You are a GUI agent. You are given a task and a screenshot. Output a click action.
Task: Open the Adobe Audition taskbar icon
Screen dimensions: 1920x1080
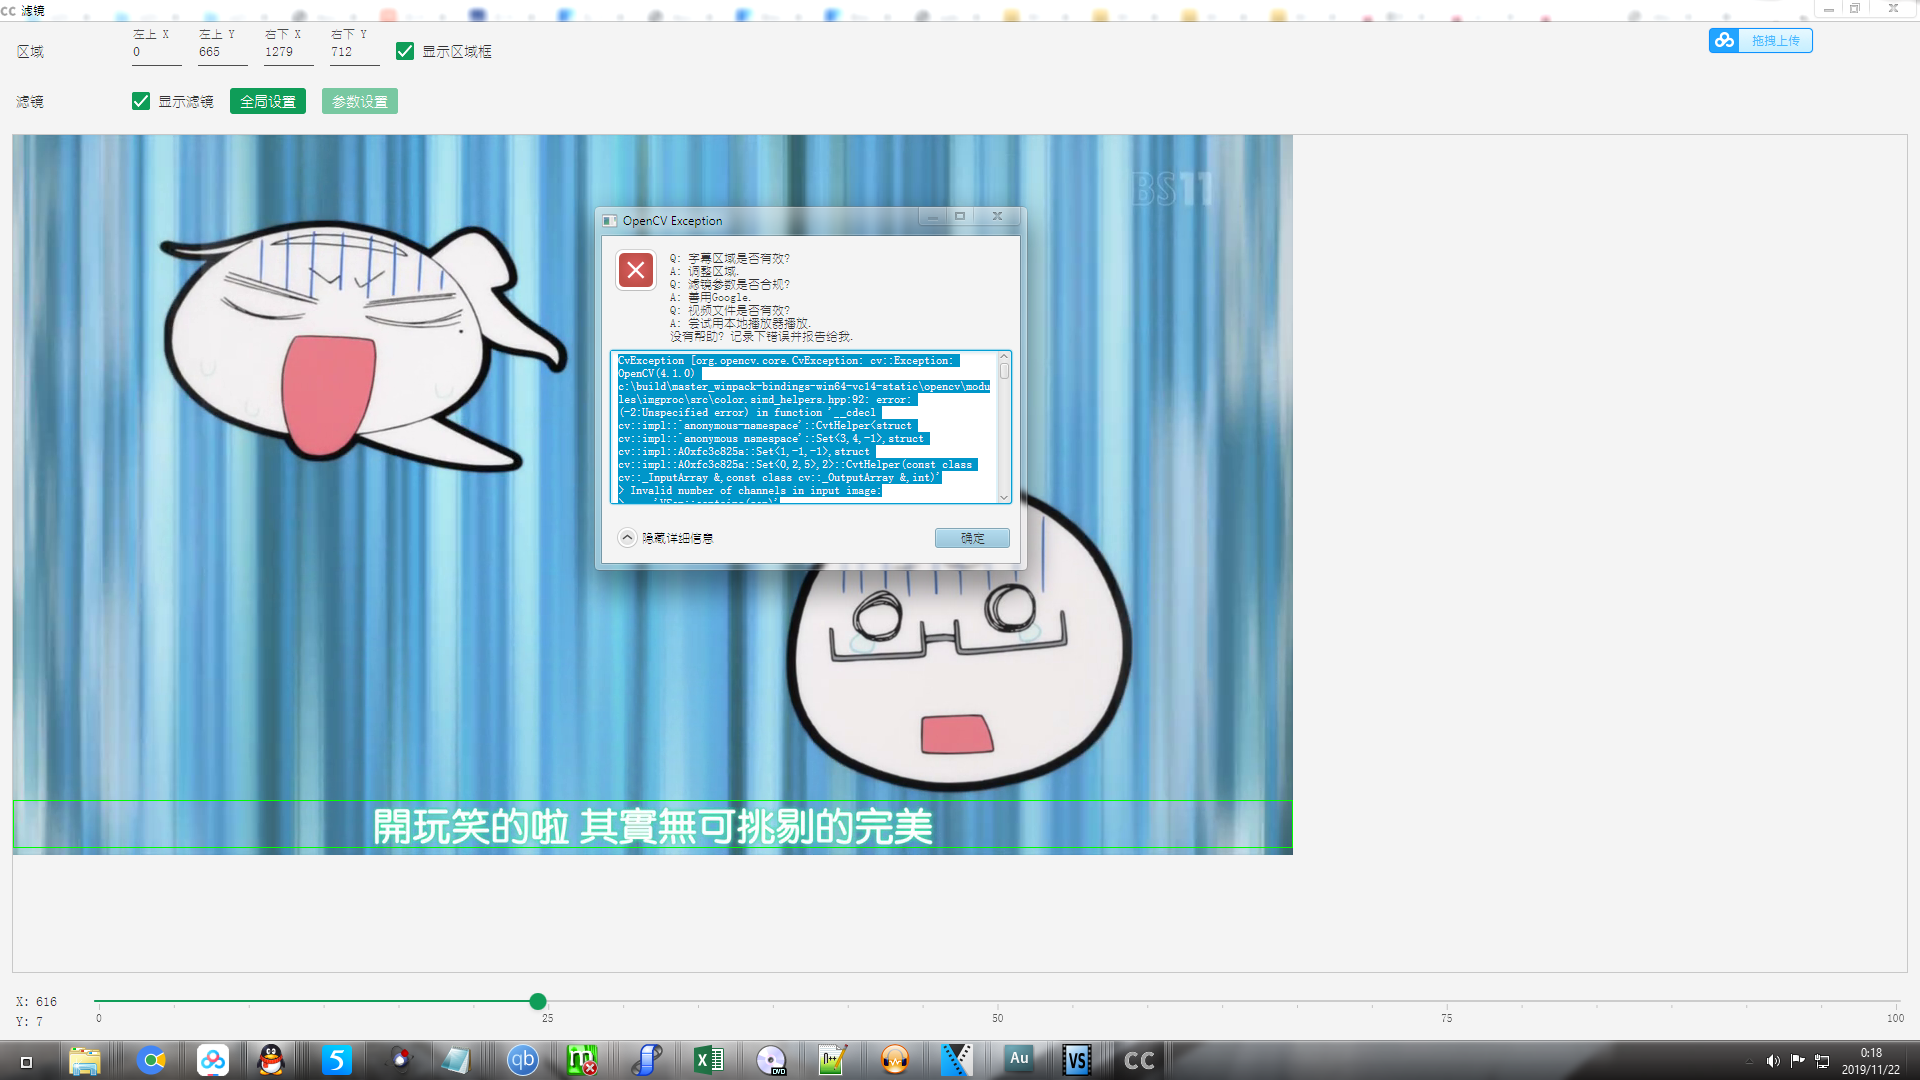[1019, 1059]
